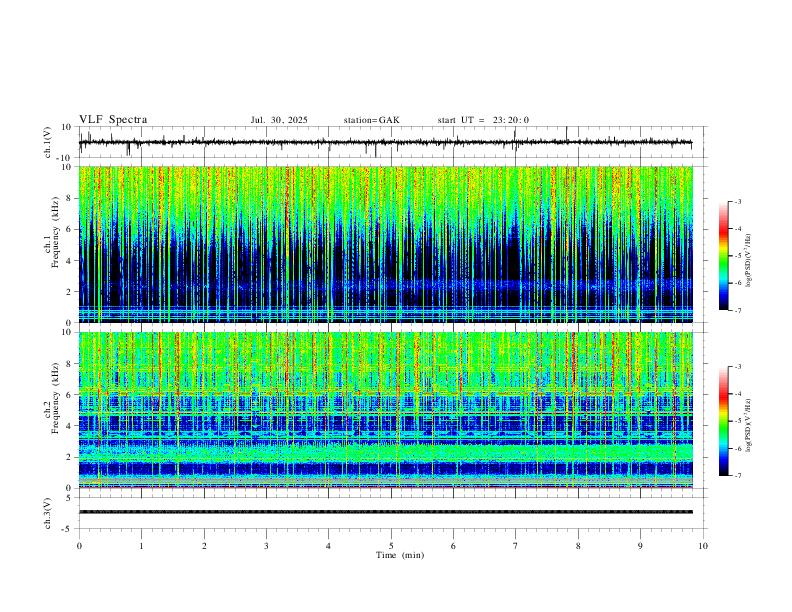The height and width of the screenshot is (612, 792).
Task: Click the station=GAK label
Action: pyautogui.click(x=371, y=120)
